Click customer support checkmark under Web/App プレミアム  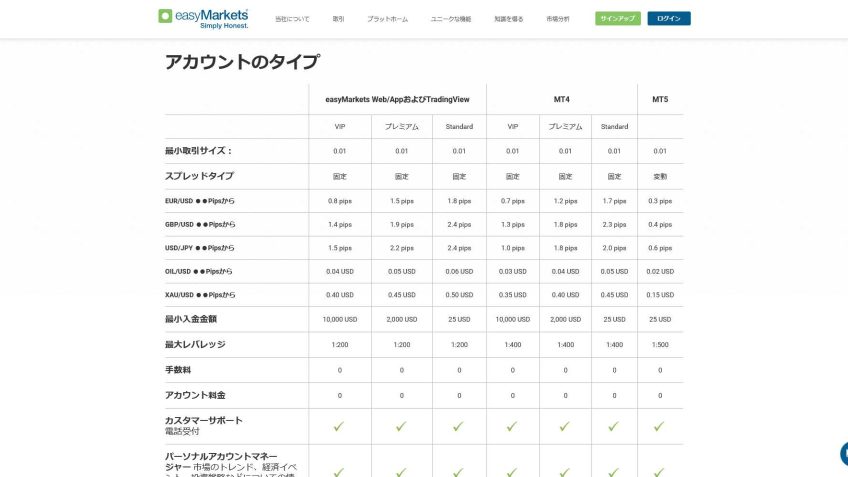point(401,426)
